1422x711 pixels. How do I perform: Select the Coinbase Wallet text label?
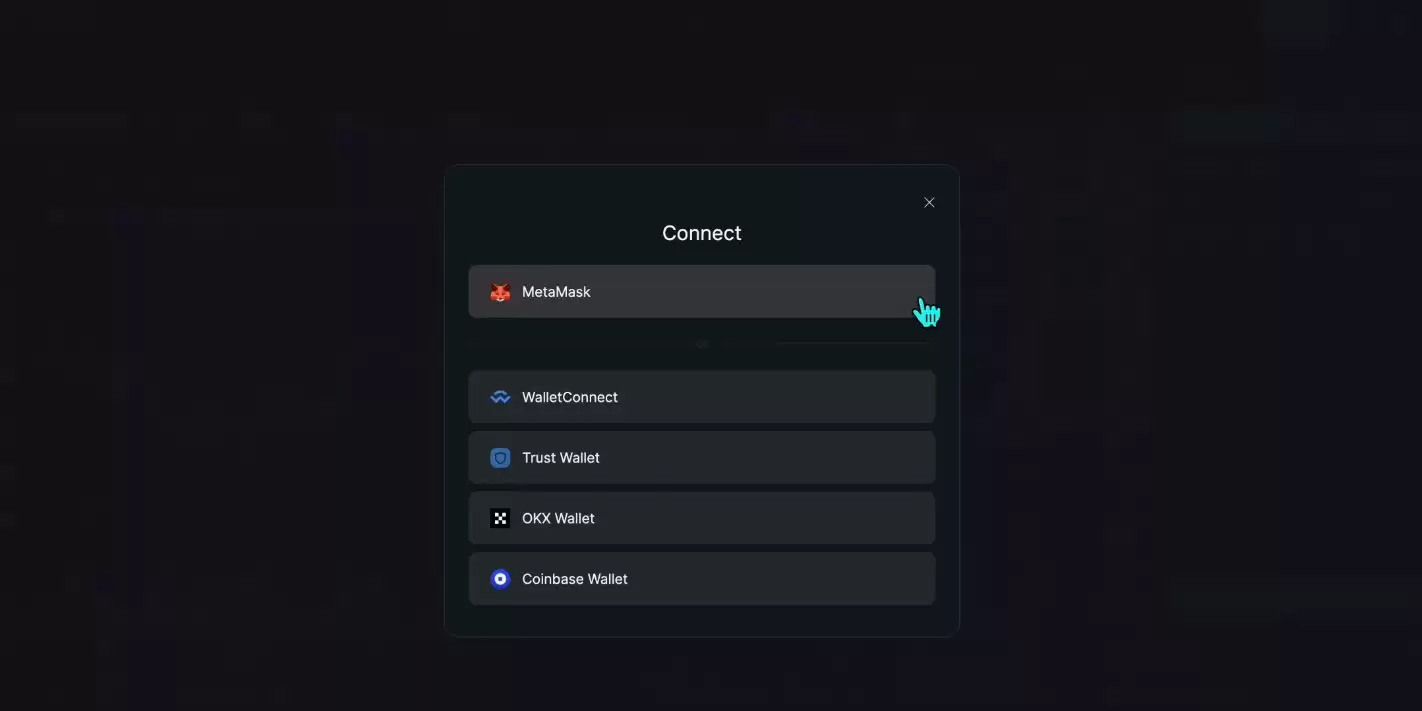575,579
